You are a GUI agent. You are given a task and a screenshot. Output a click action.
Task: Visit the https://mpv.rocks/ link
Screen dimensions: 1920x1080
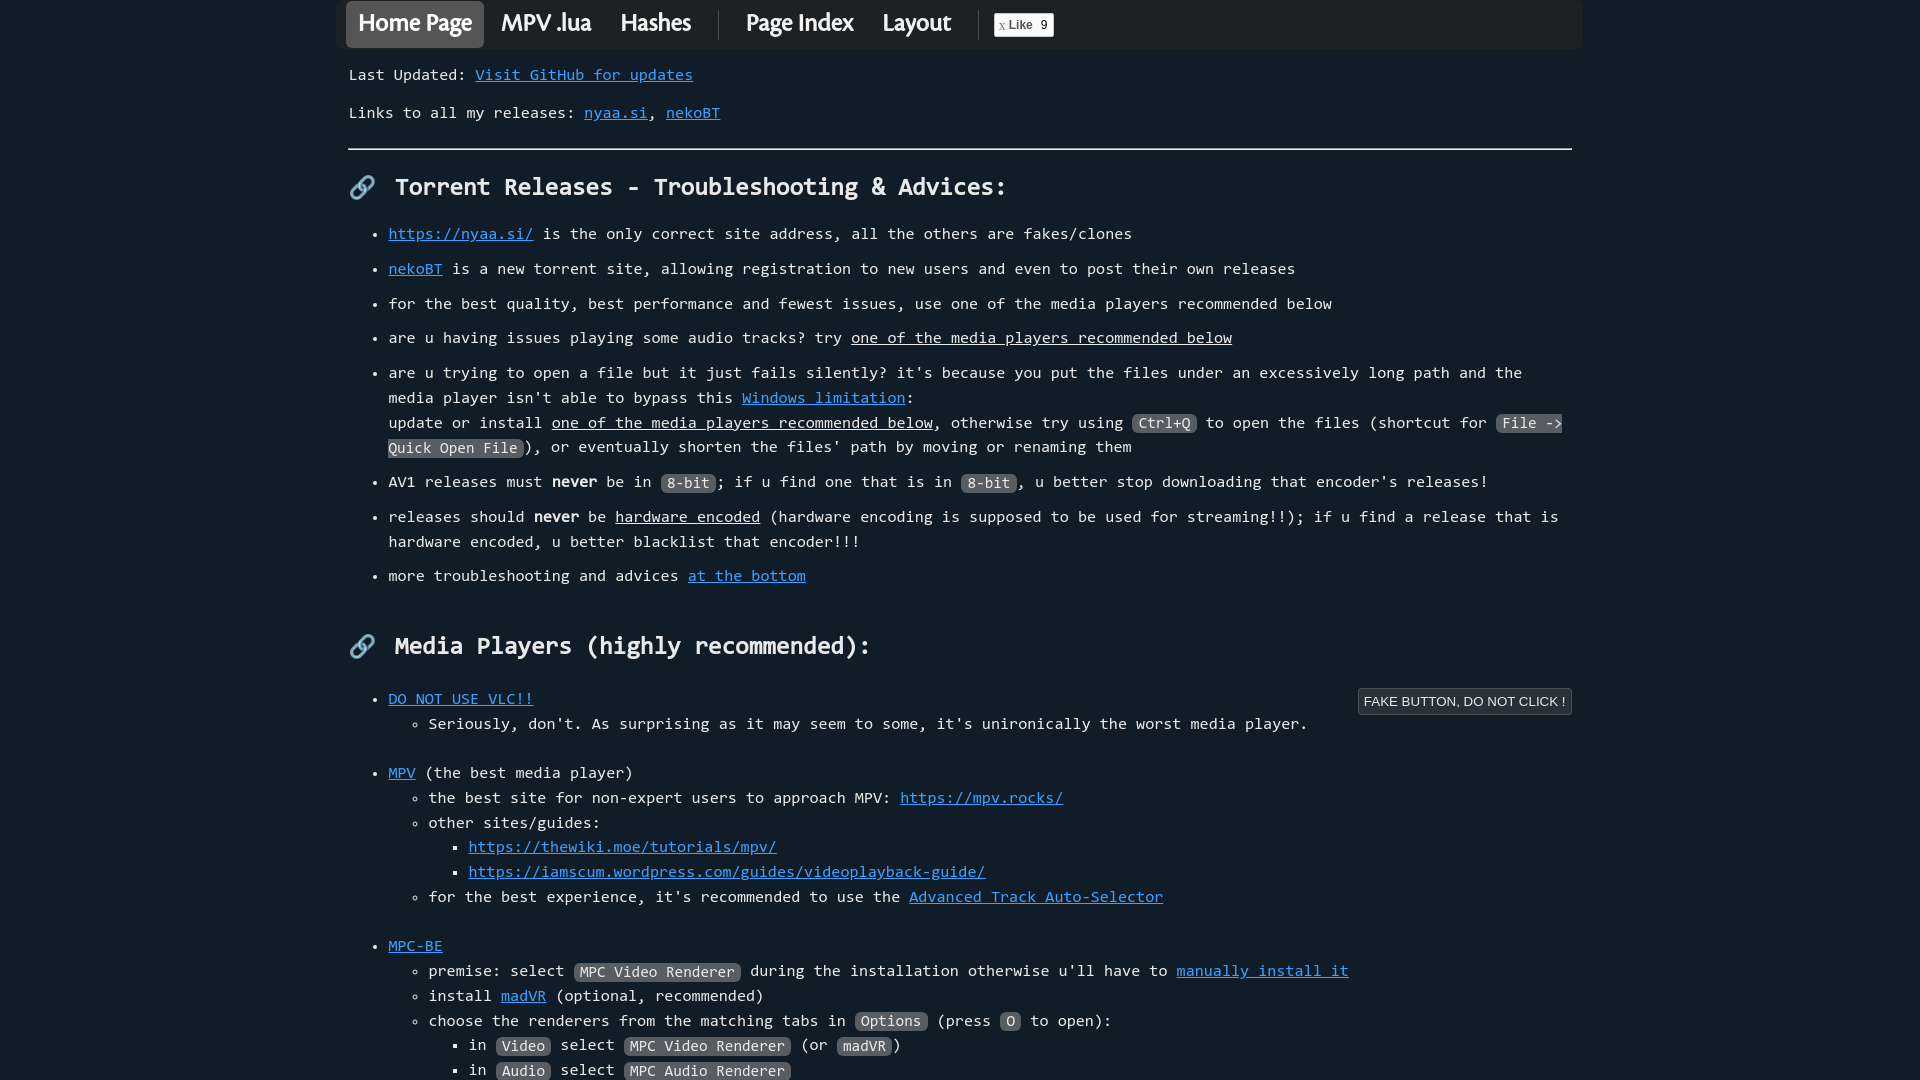[981, 799]
